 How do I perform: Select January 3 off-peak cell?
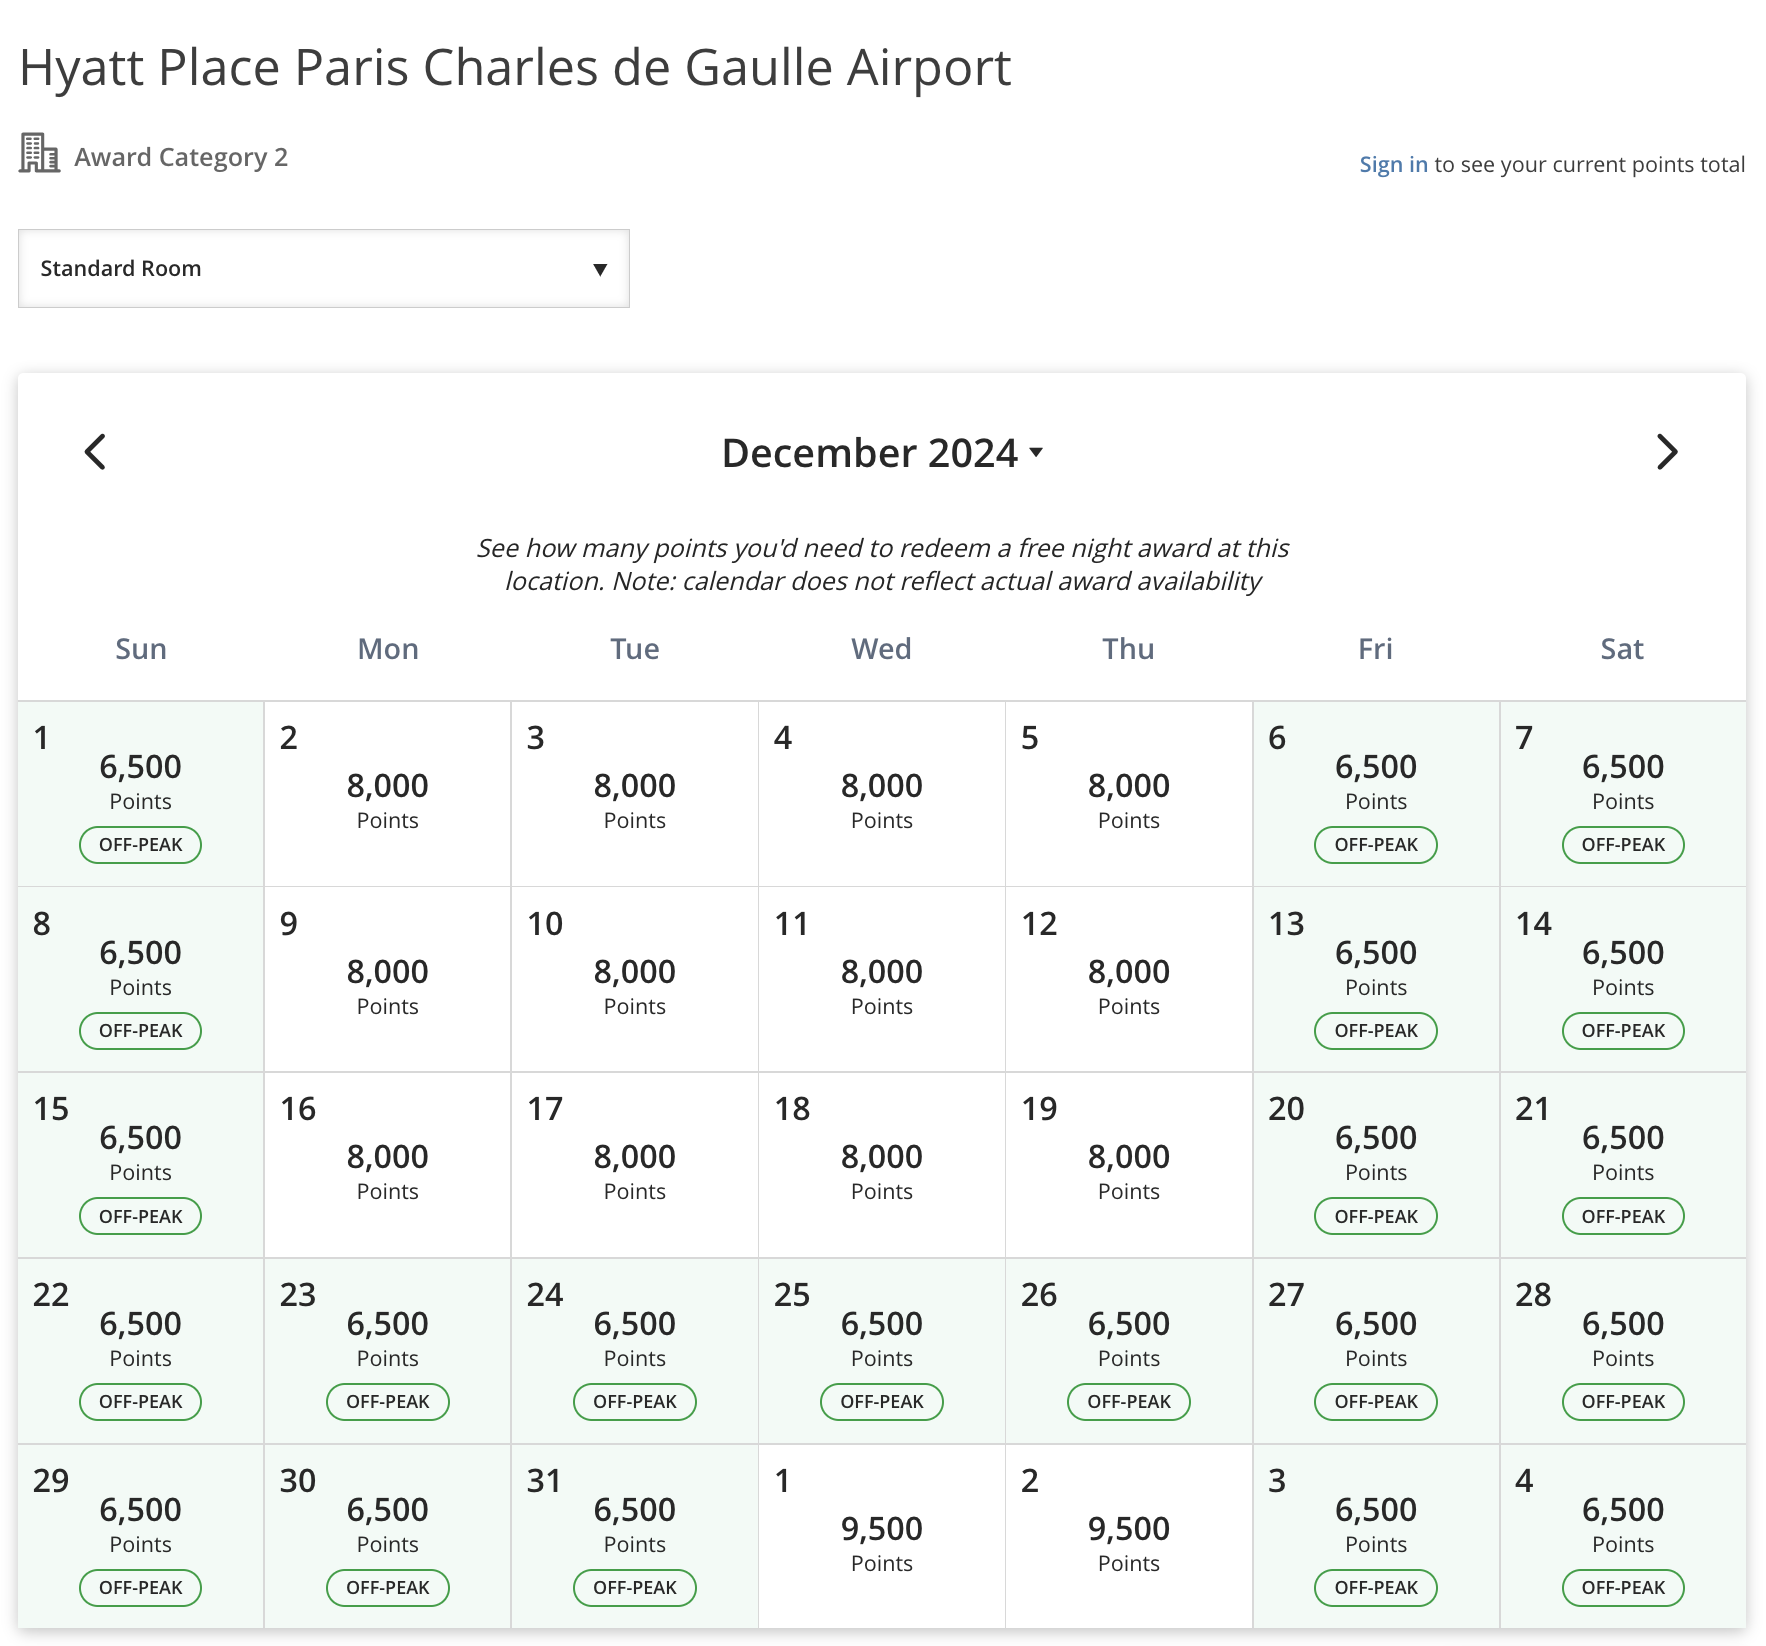pyautogui.click(x=1376, y=1536)
